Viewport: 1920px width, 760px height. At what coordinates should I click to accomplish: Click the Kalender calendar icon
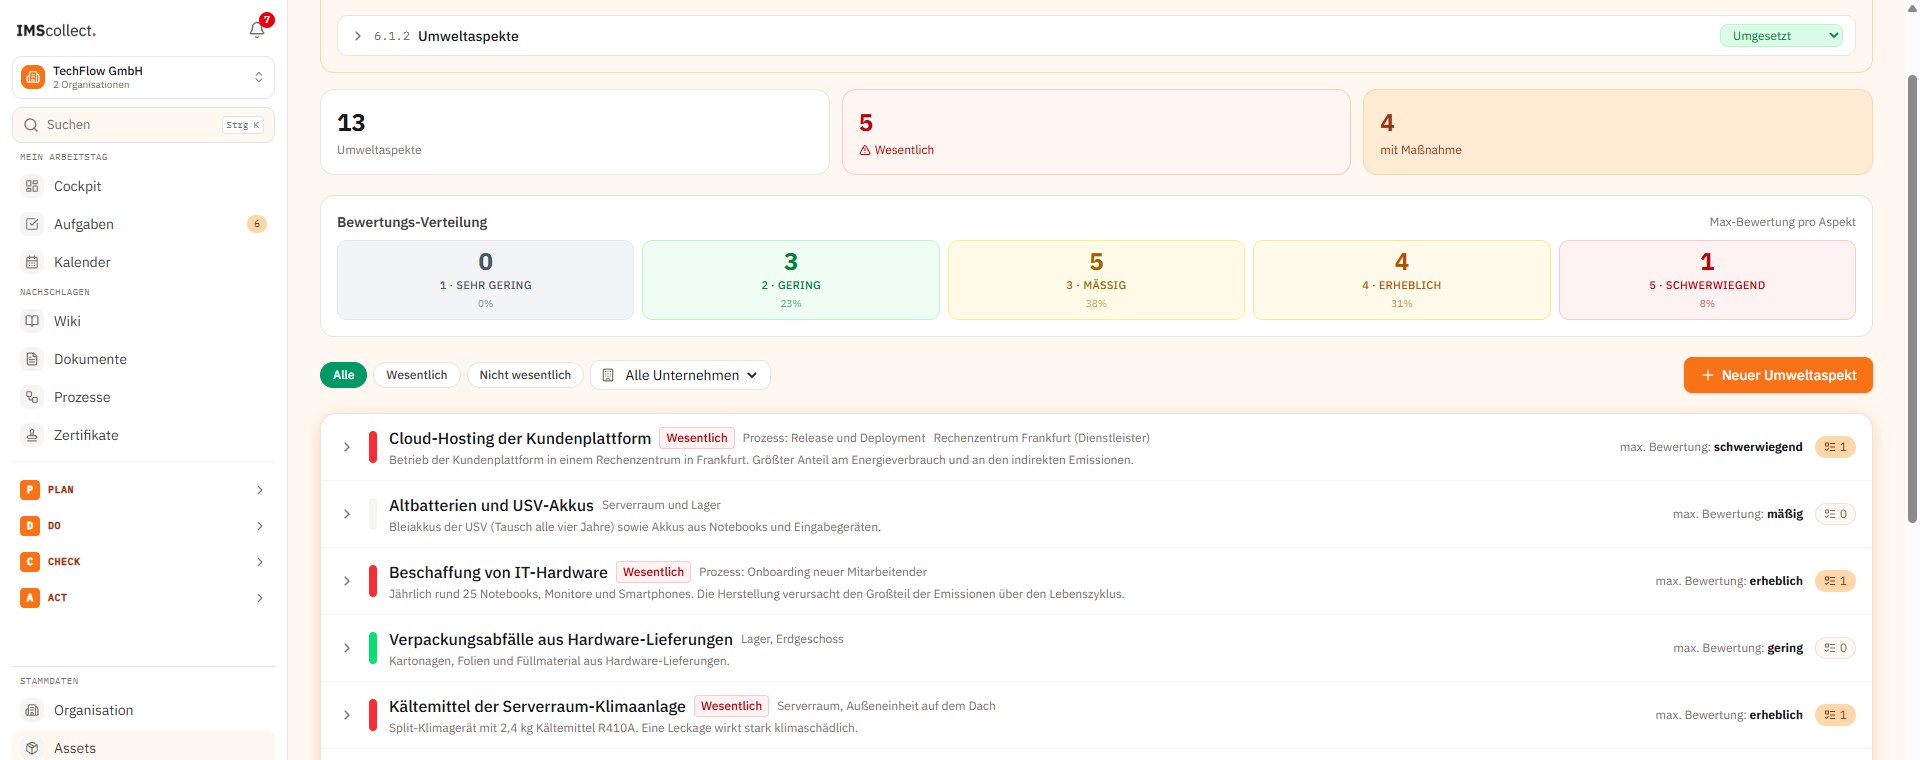click(32, 262)
